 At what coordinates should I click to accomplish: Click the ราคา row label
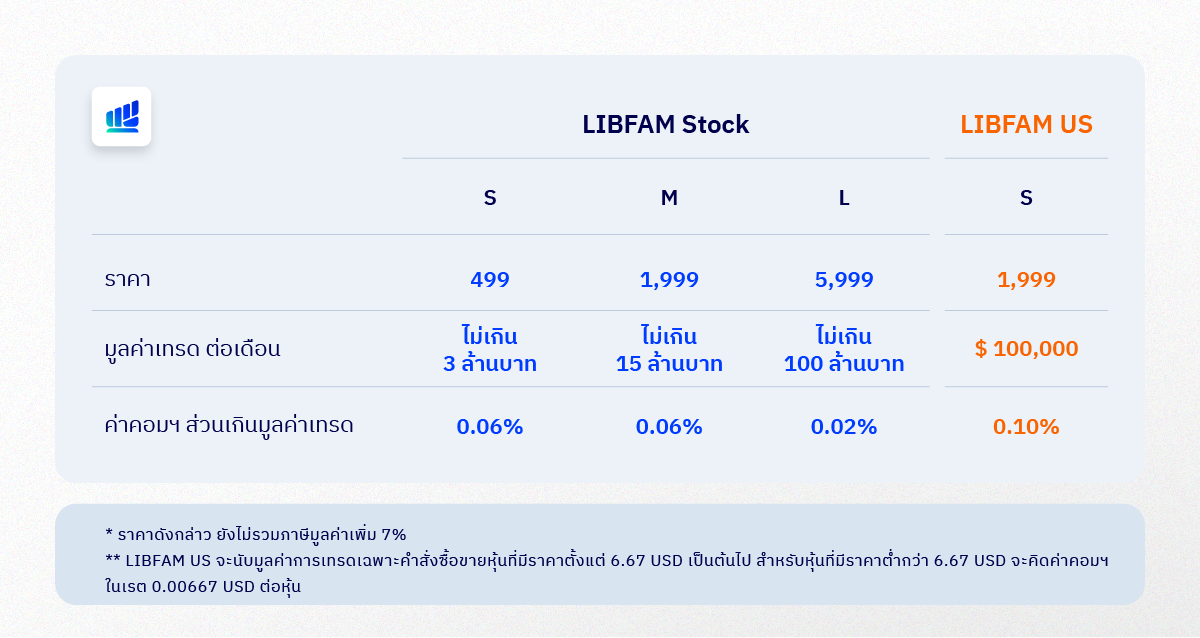coord(127,280)
